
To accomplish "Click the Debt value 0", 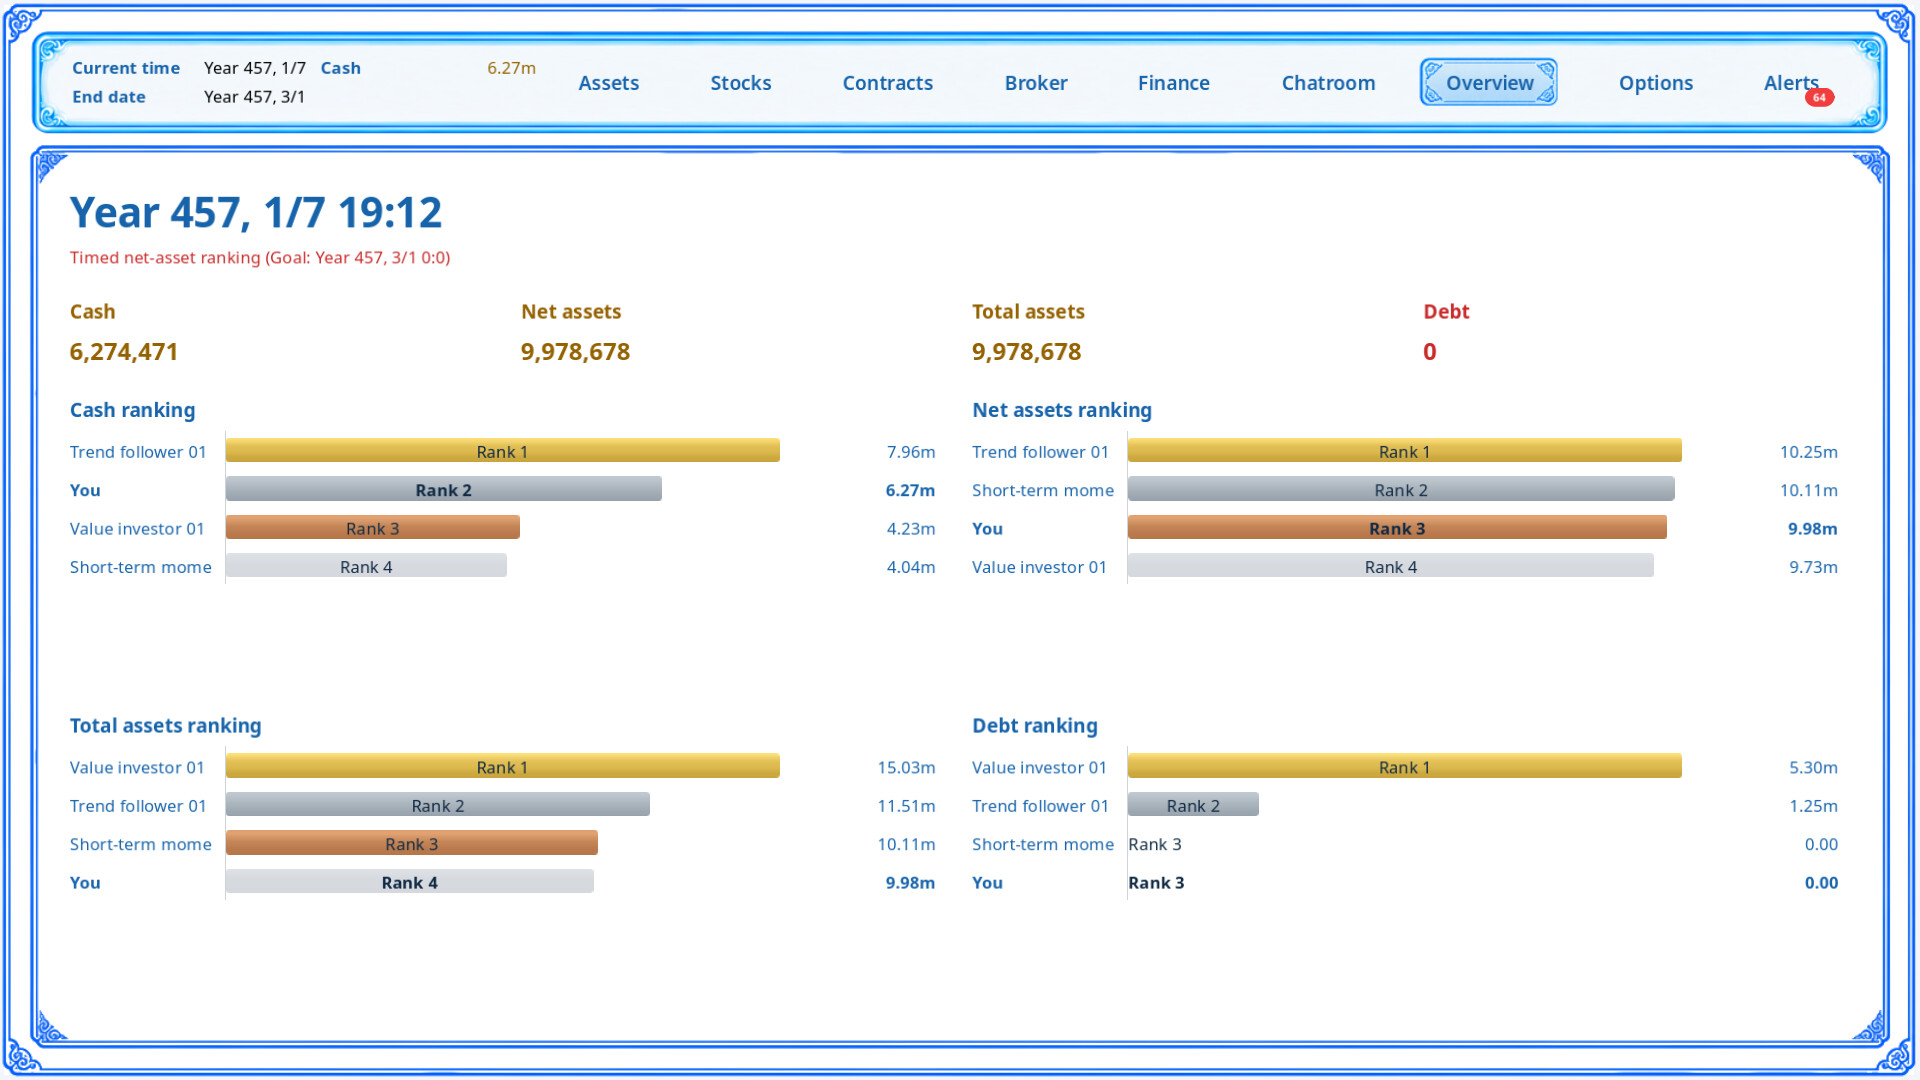I will click(1429, 352).
